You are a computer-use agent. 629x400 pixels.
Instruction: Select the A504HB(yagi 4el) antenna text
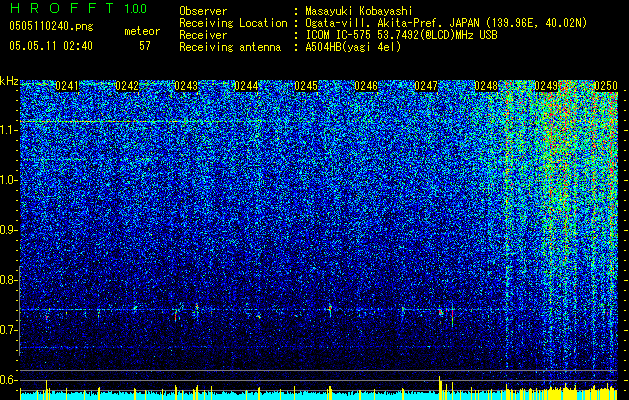[x=353, y=47]
